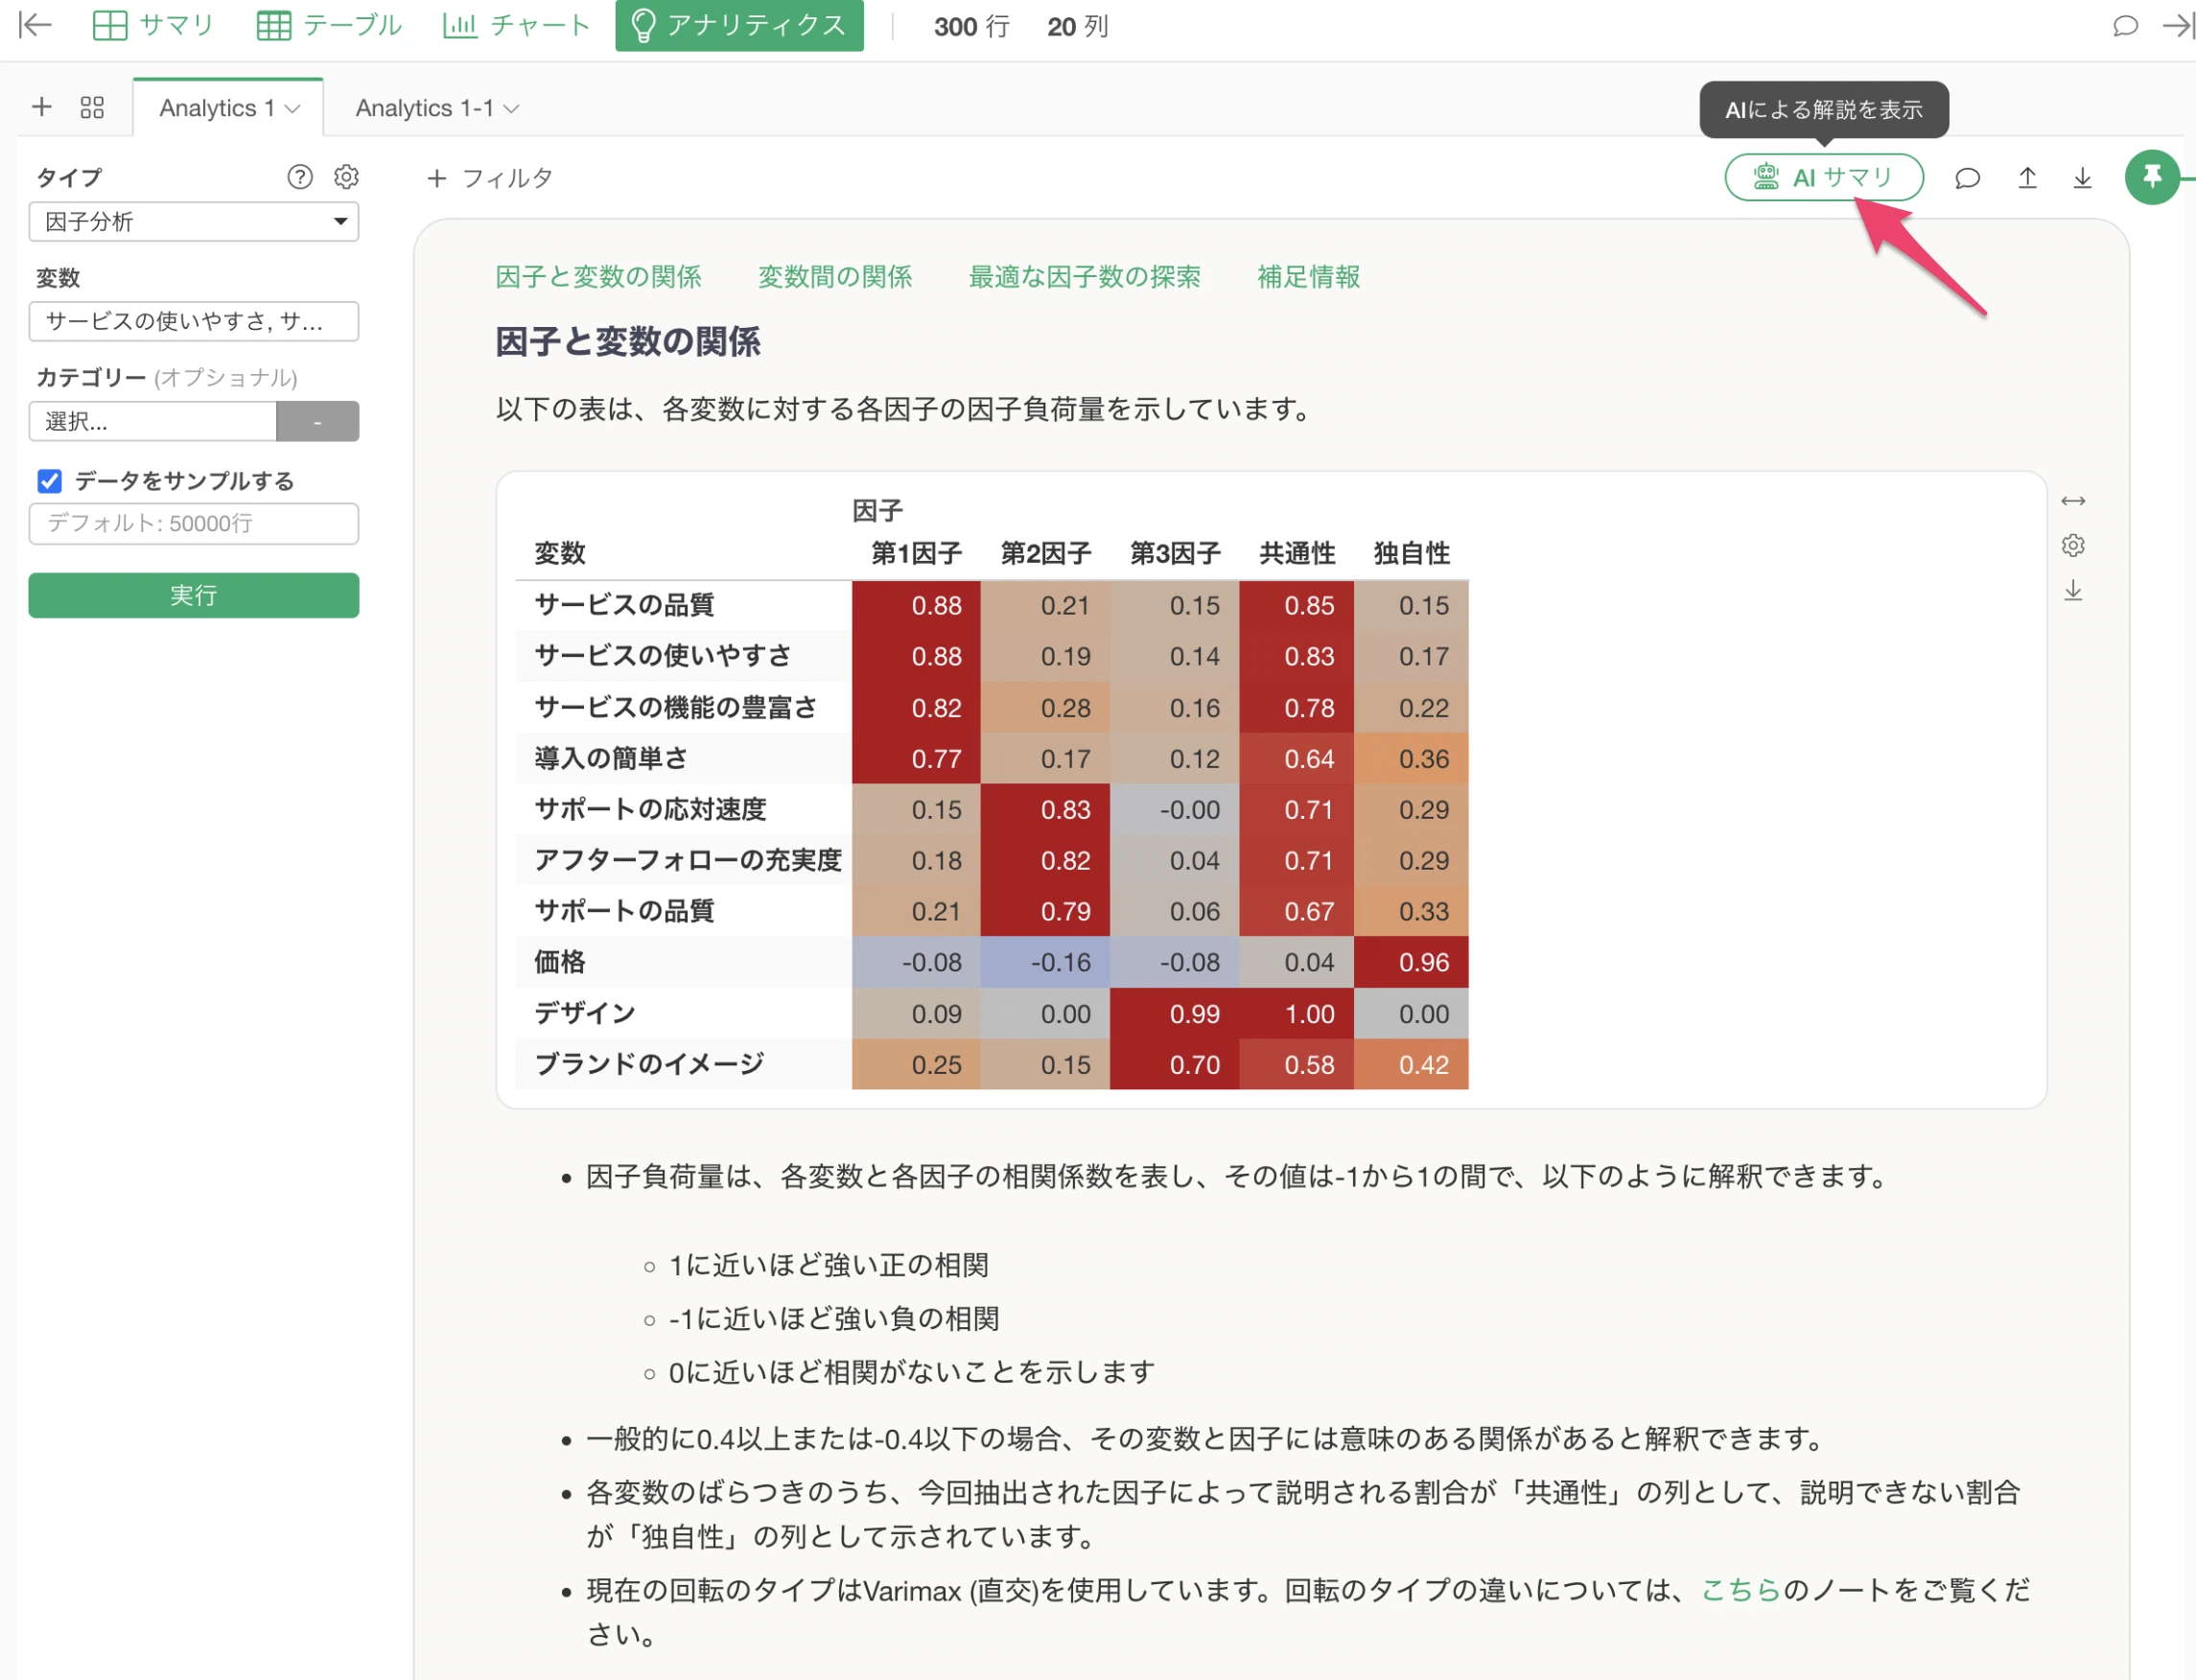This screenshot has width=2196, height=1680.
Task: Open table settings gear beside factor table
Action: pos(2073,545)
